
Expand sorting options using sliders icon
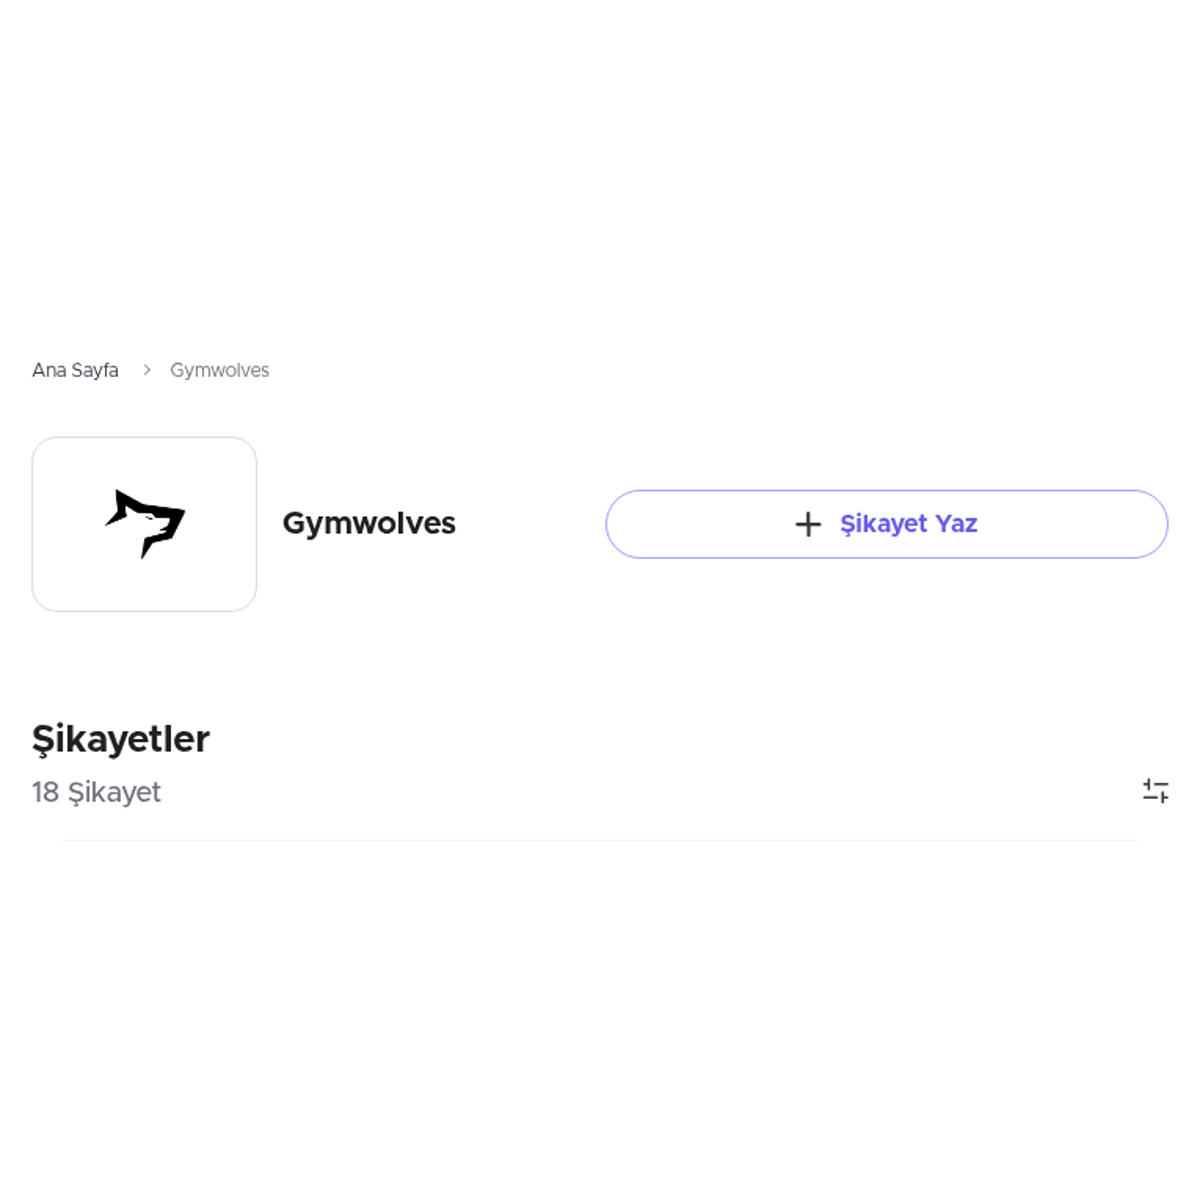coord(1155,791)
